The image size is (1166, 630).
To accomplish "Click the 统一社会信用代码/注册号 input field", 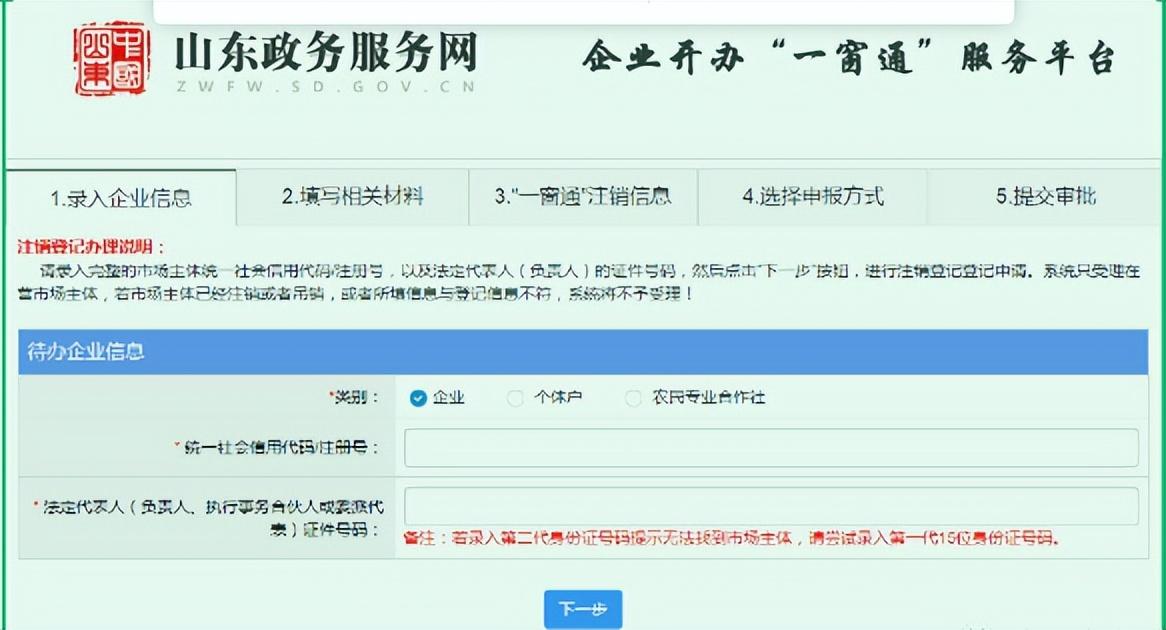I will [770, 448].
